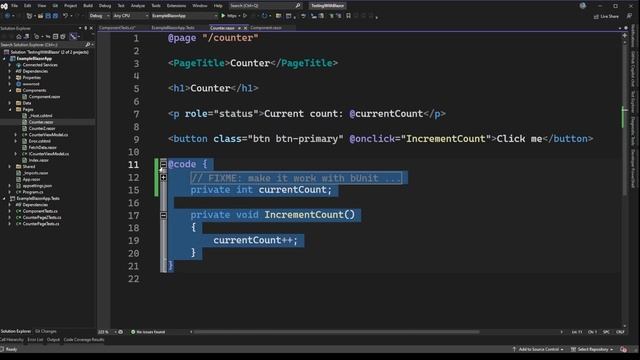This screenshot has height=360, width=640.
Task: Select Counter2.razor in Solution Explorer
Action: (42, 128)
